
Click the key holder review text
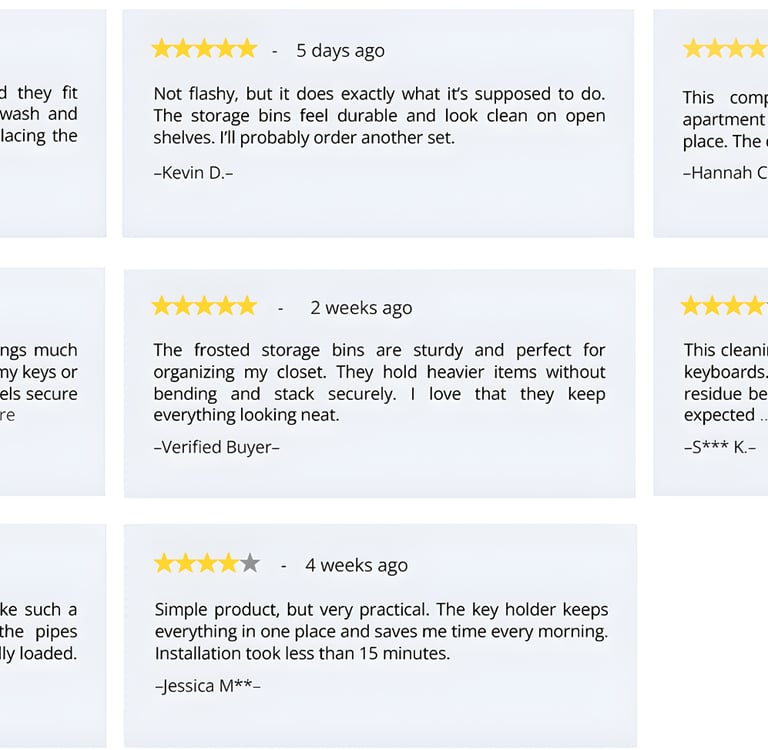coord(381,631)
